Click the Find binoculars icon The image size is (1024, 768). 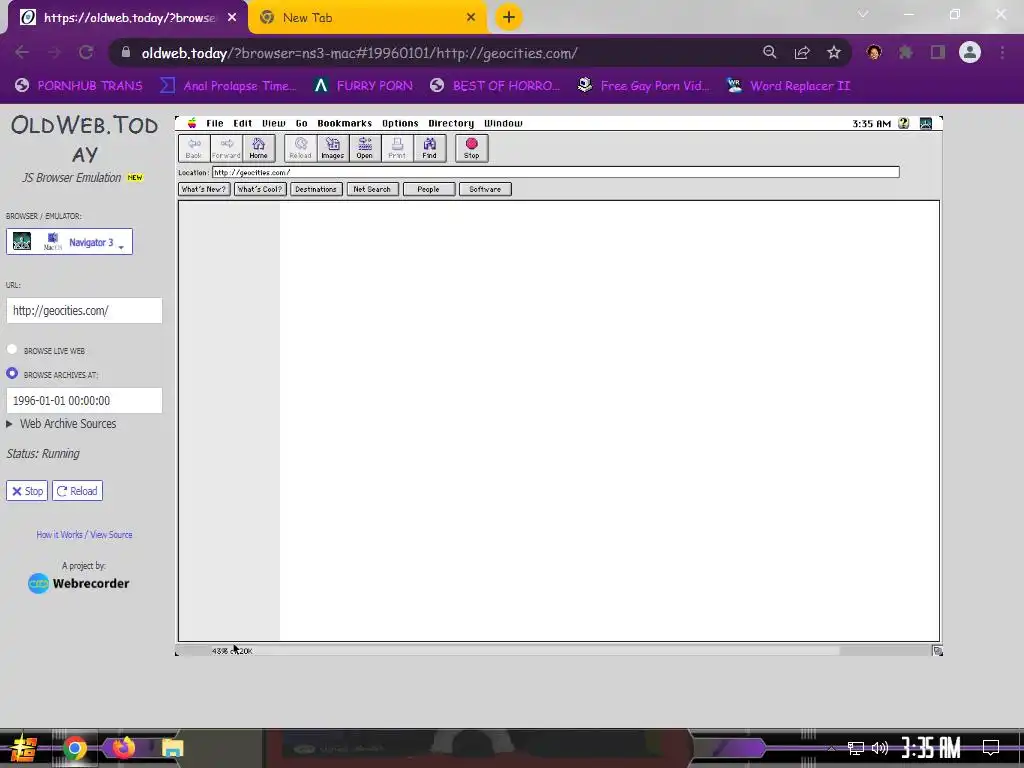point(429,148)
